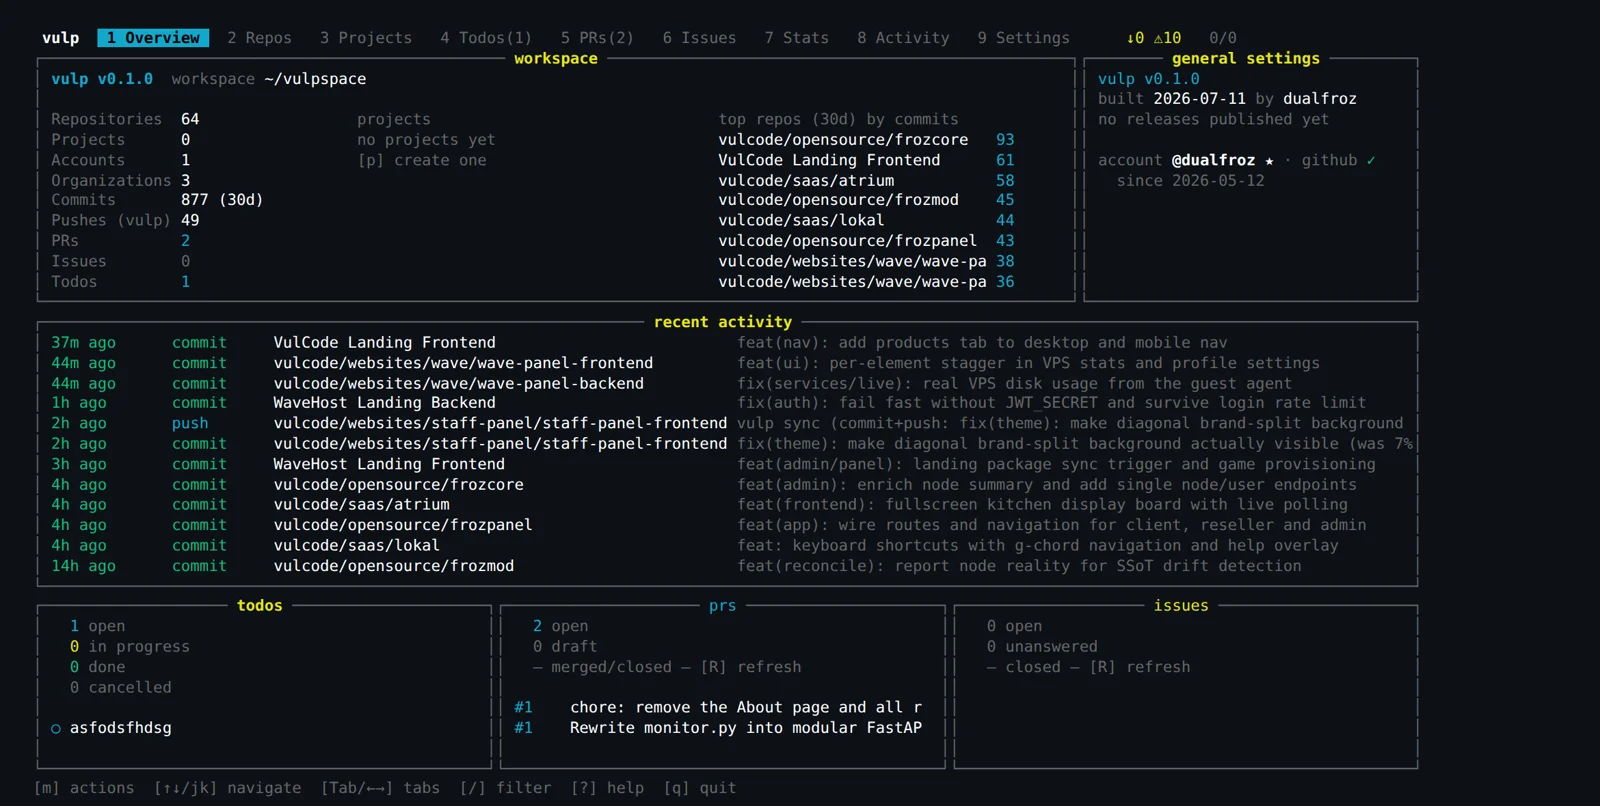Click the behind-count ↓0 indicator
The width and height of the screenshot is (1600, 806).
[x=1135, y=38]
